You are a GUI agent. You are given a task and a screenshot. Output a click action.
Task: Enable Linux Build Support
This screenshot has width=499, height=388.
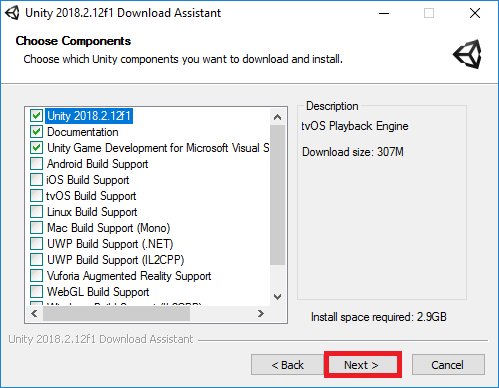tap(36, 212)
